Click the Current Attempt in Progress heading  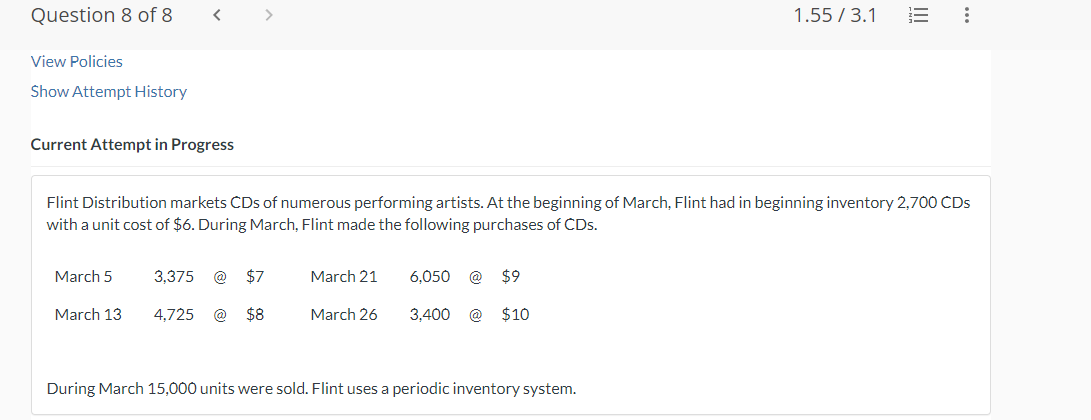[x=132, y=145]
